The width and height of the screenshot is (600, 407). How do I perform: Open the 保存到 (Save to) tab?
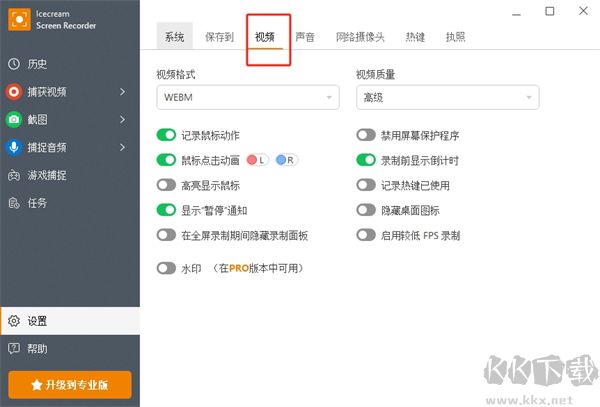217,37
